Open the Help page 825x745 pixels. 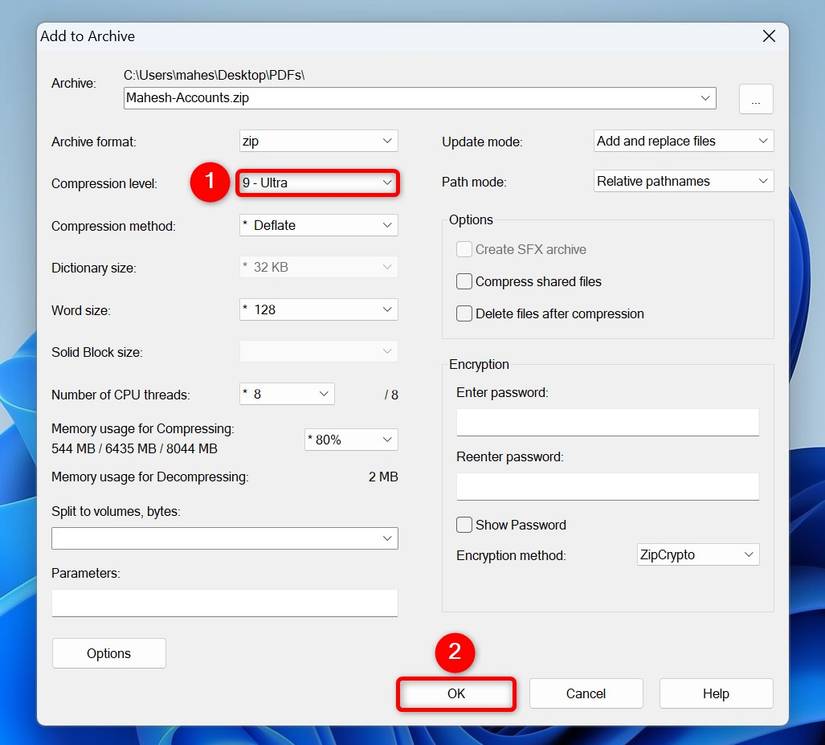(x=716, y=693)
